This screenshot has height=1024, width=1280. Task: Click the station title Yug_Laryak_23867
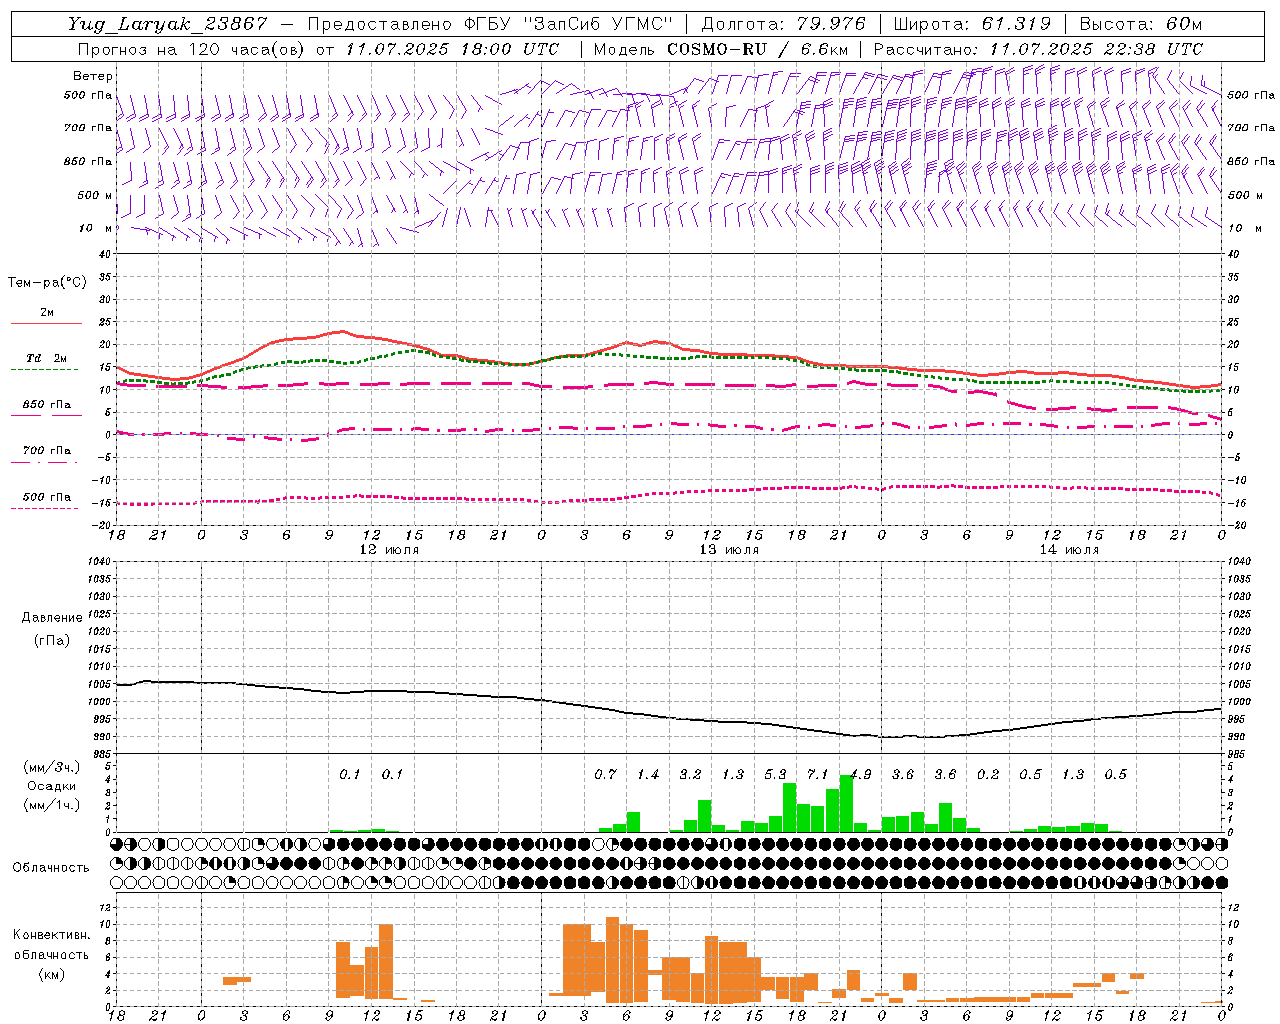167,24
